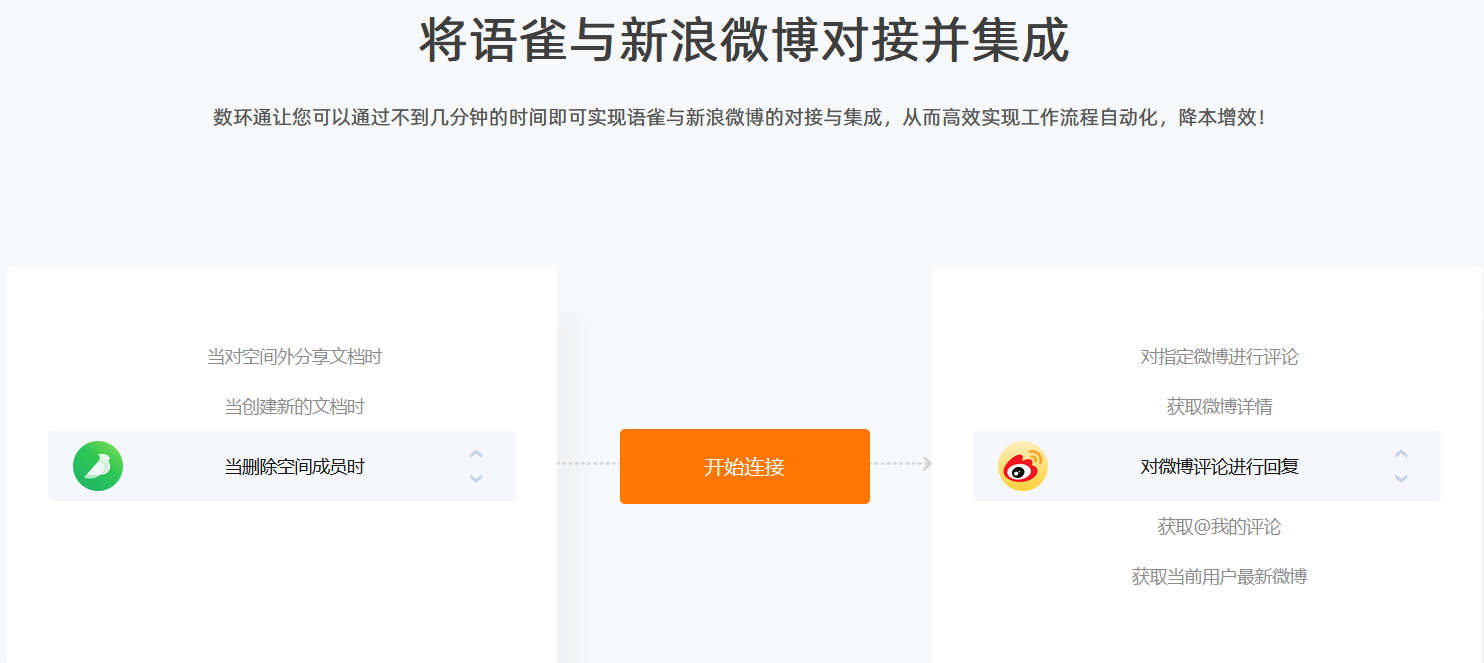Choose 获取当前用户最新微博 action

[x=1220, y=577]
